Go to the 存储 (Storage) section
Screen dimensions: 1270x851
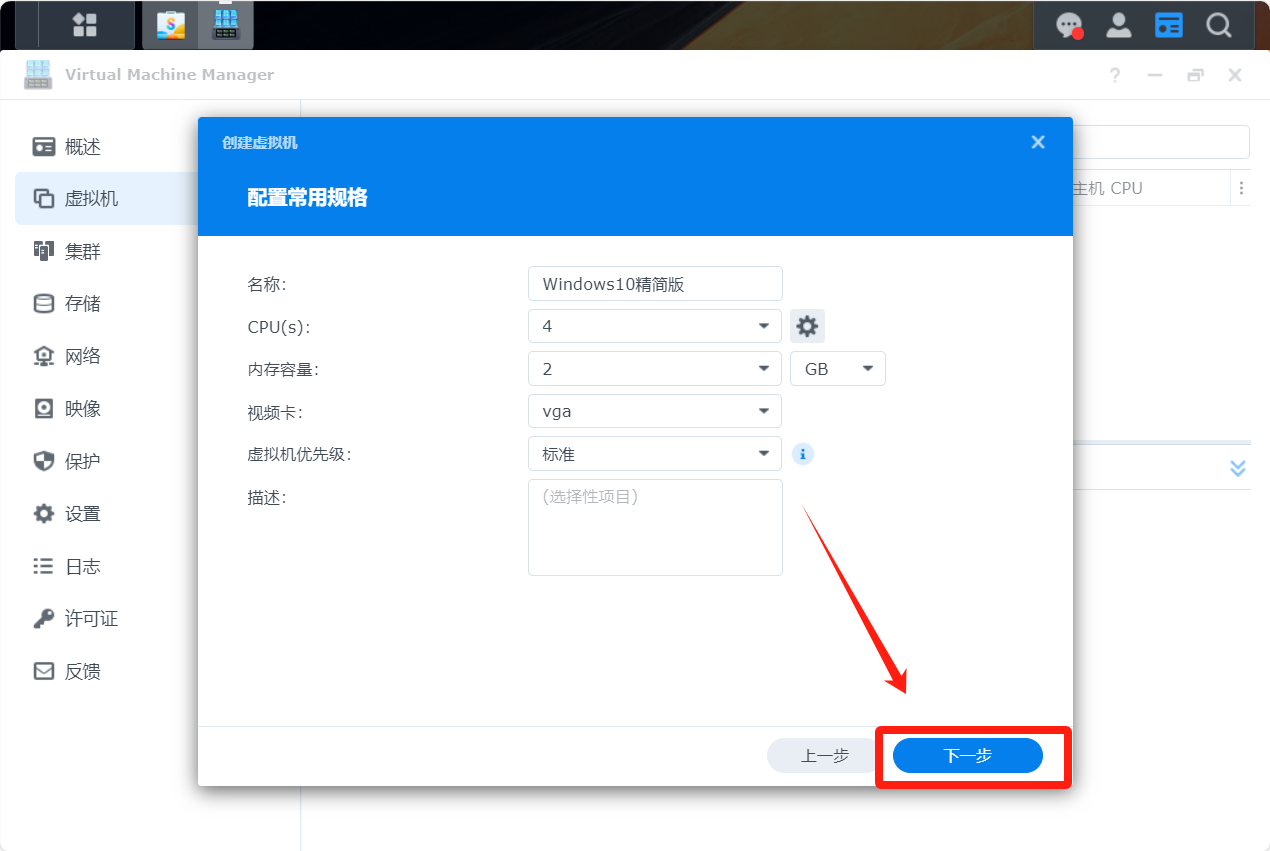[x=83, y=304]
